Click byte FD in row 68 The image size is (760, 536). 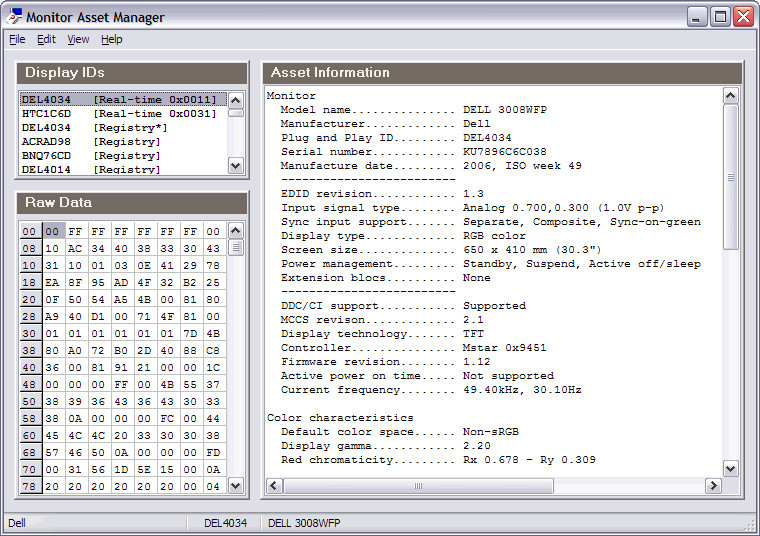coord(213,452)
